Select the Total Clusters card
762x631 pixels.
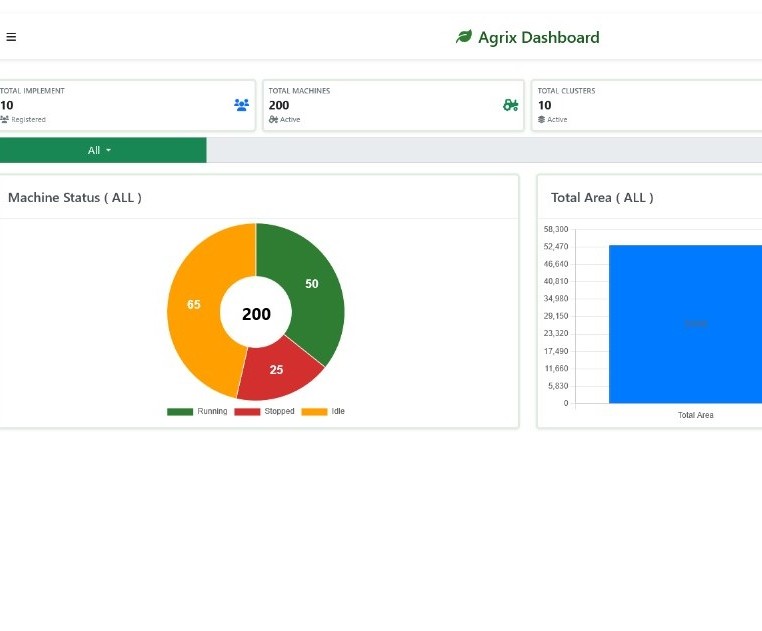coord(647,105)
